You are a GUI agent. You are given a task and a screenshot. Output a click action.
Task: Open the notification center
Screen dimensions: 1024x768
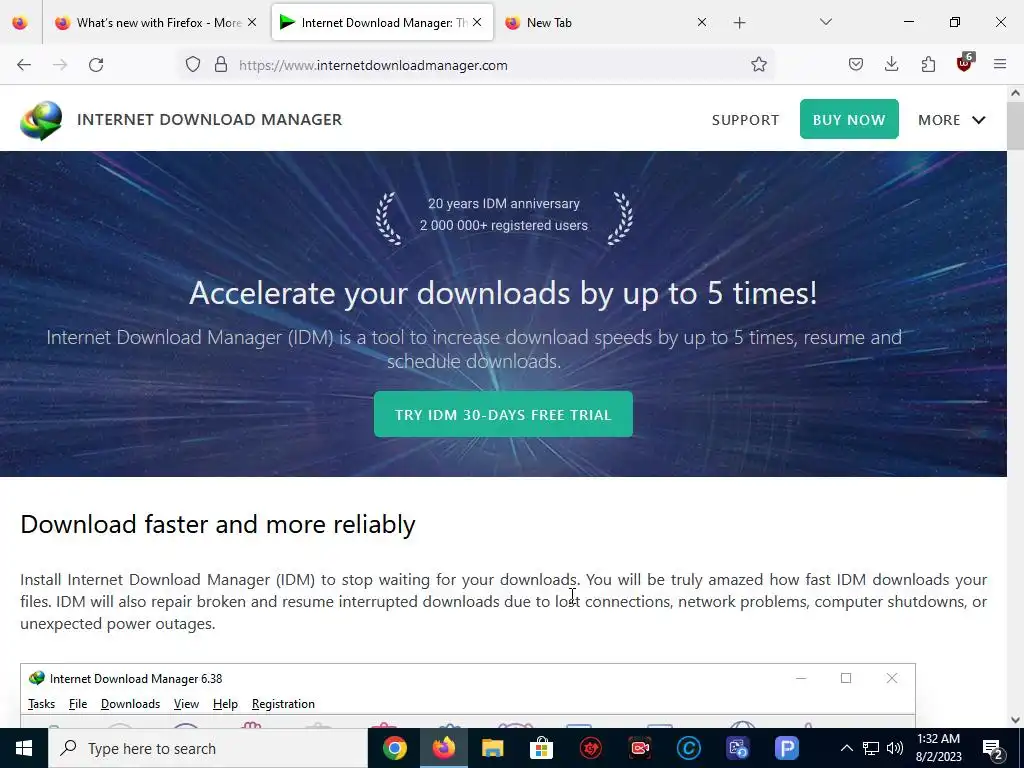tap(993, 750)
